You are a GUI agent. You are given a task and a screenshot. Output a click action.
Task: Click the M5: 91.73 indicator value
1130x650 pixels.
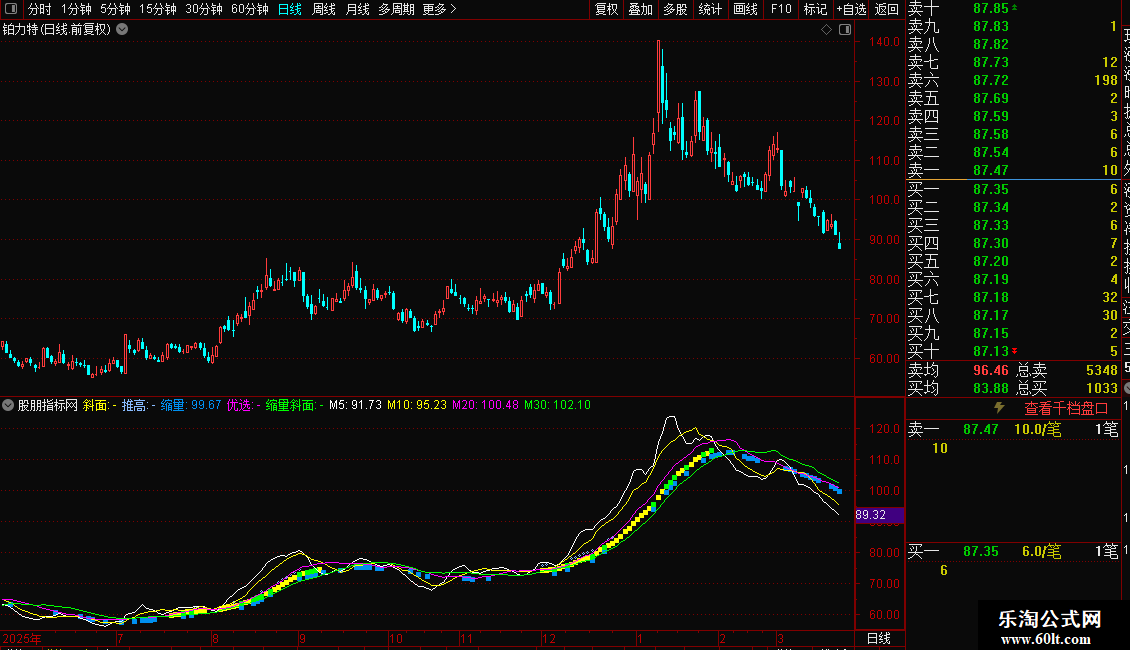tap(355, 405)
